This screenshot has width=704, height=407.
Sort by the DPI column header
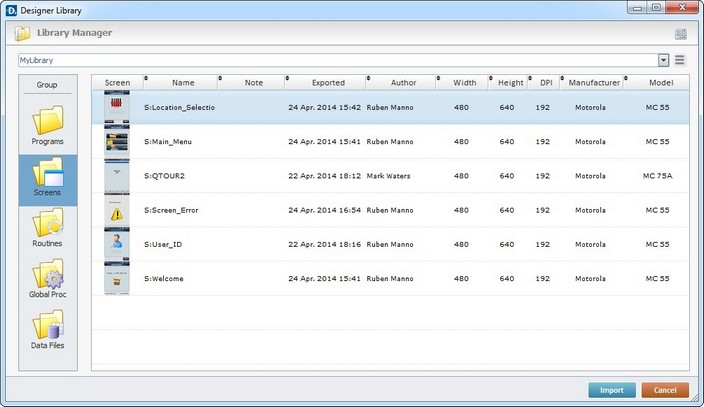[x=546, y=83]
